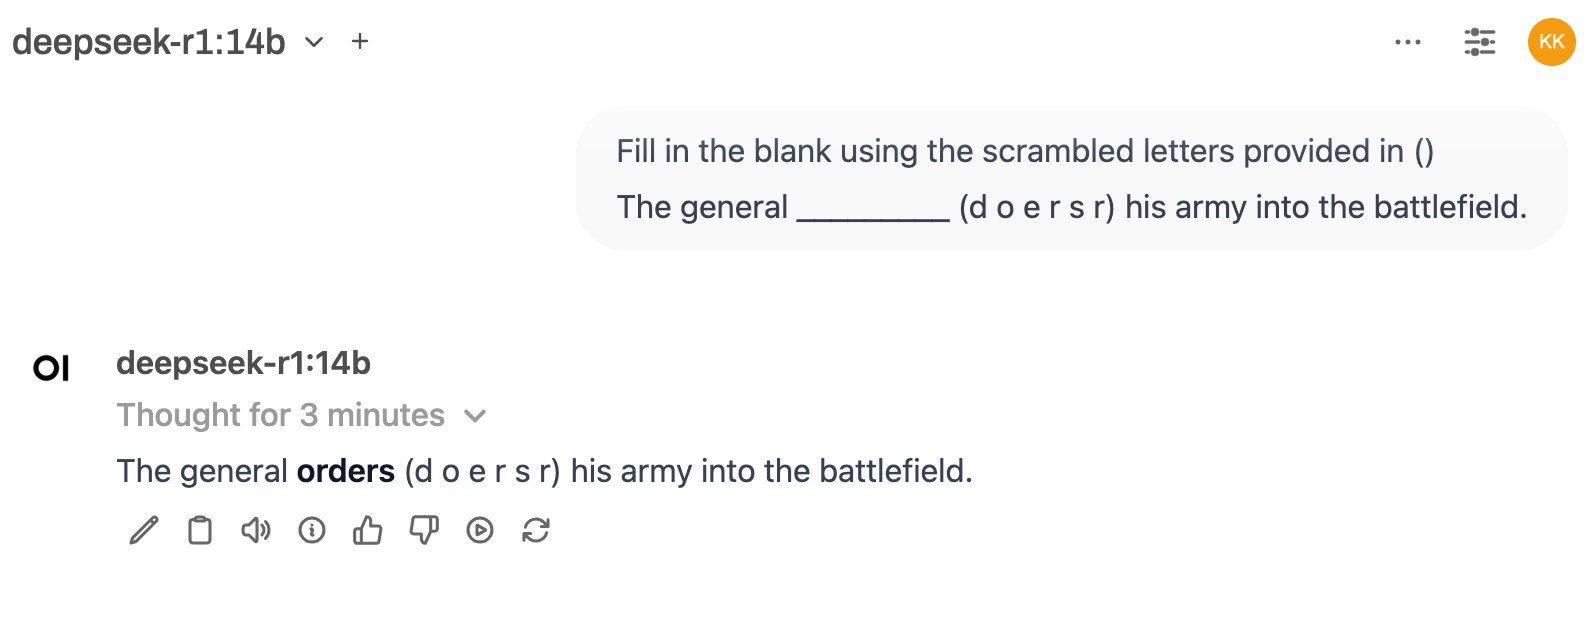
Task: Give the response a thumbs up
Action: click(368, 530)
